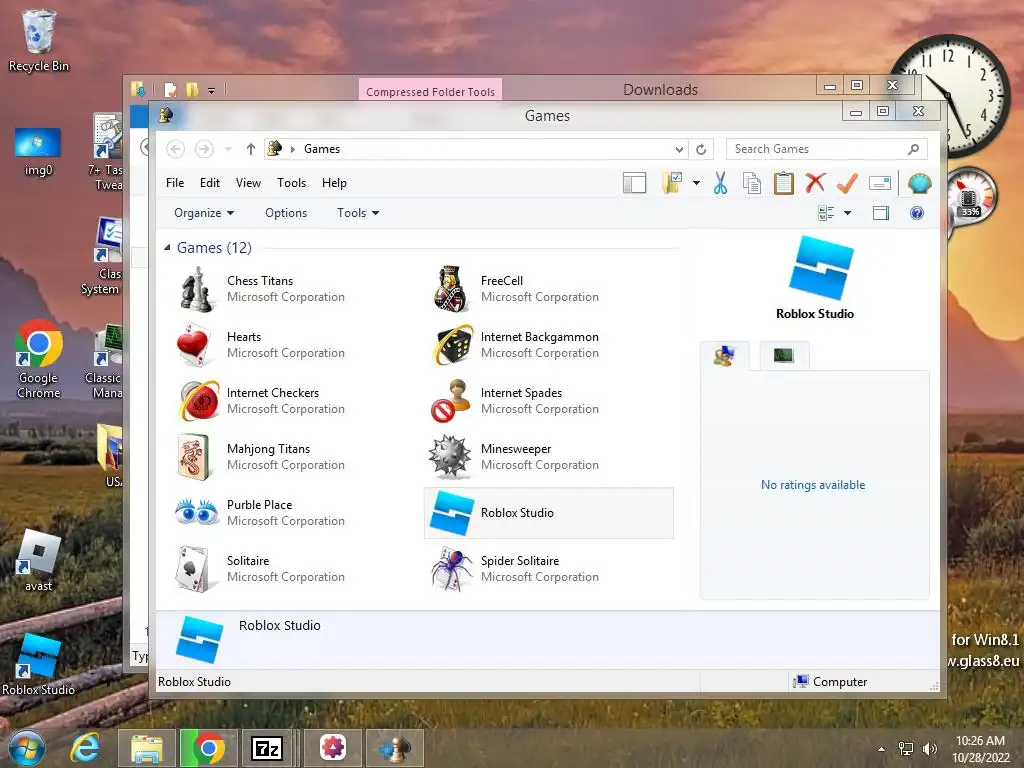Select Roblox Studio in games list
The width and height of the screenshot is (1024, 768).
(x=549, y=513)
